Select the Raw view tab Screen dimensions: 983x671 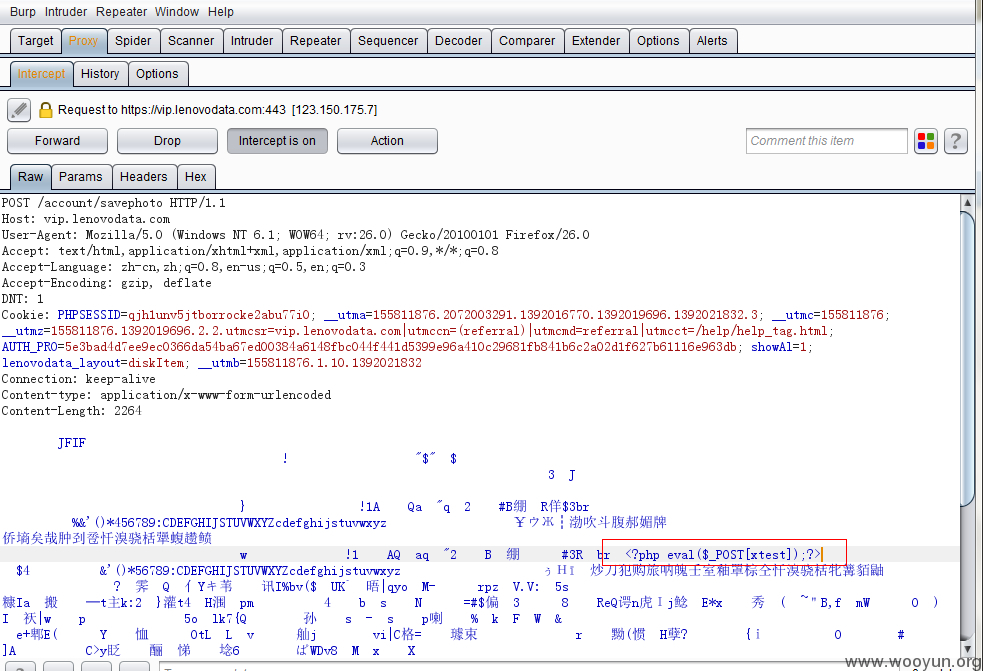[x=31, y=177]
